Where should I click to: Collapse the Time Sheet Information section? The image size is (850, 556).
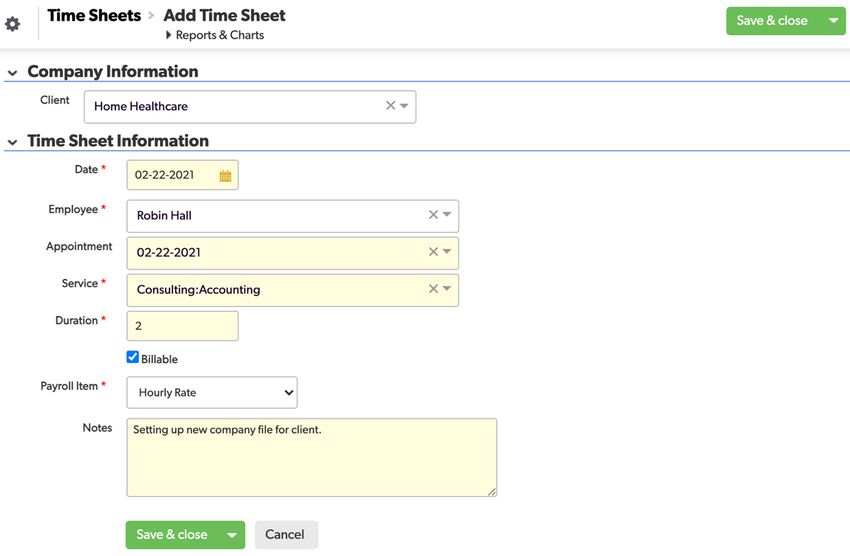pos(12,143)
